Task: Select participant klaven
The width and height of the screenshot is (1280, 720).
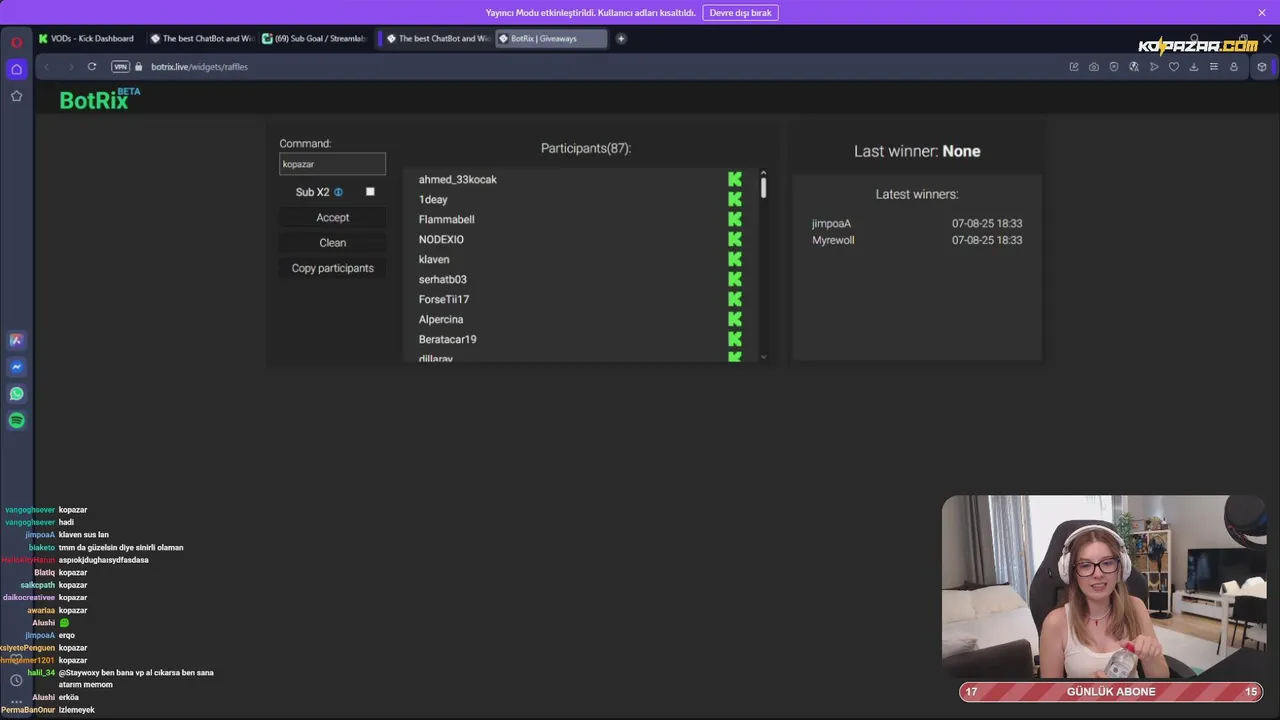Action: coord(434,260)
